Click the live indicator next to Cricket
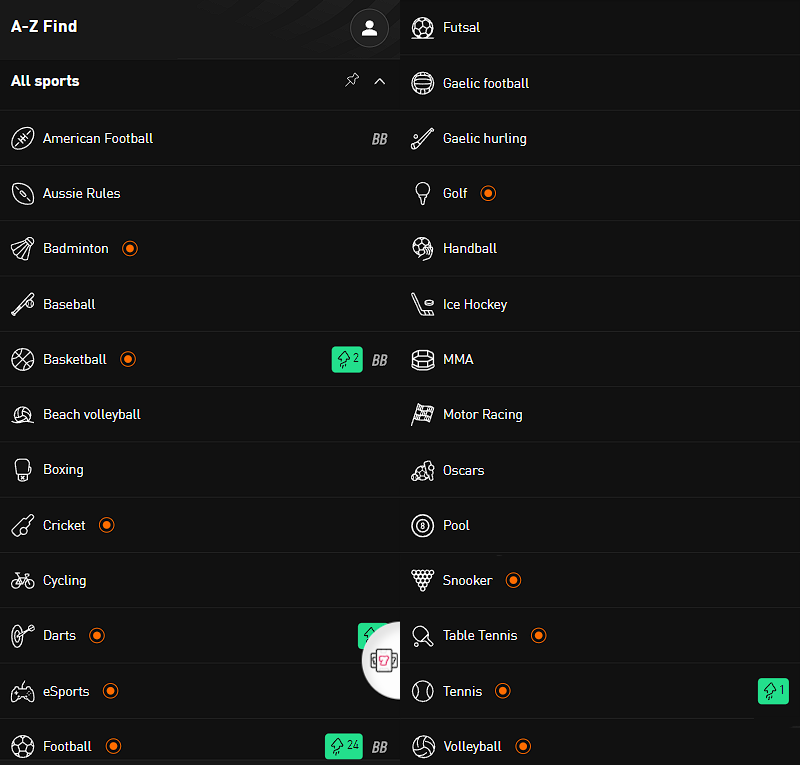The height and width of the screenshot is (765, 800). (x=107, y=526)
